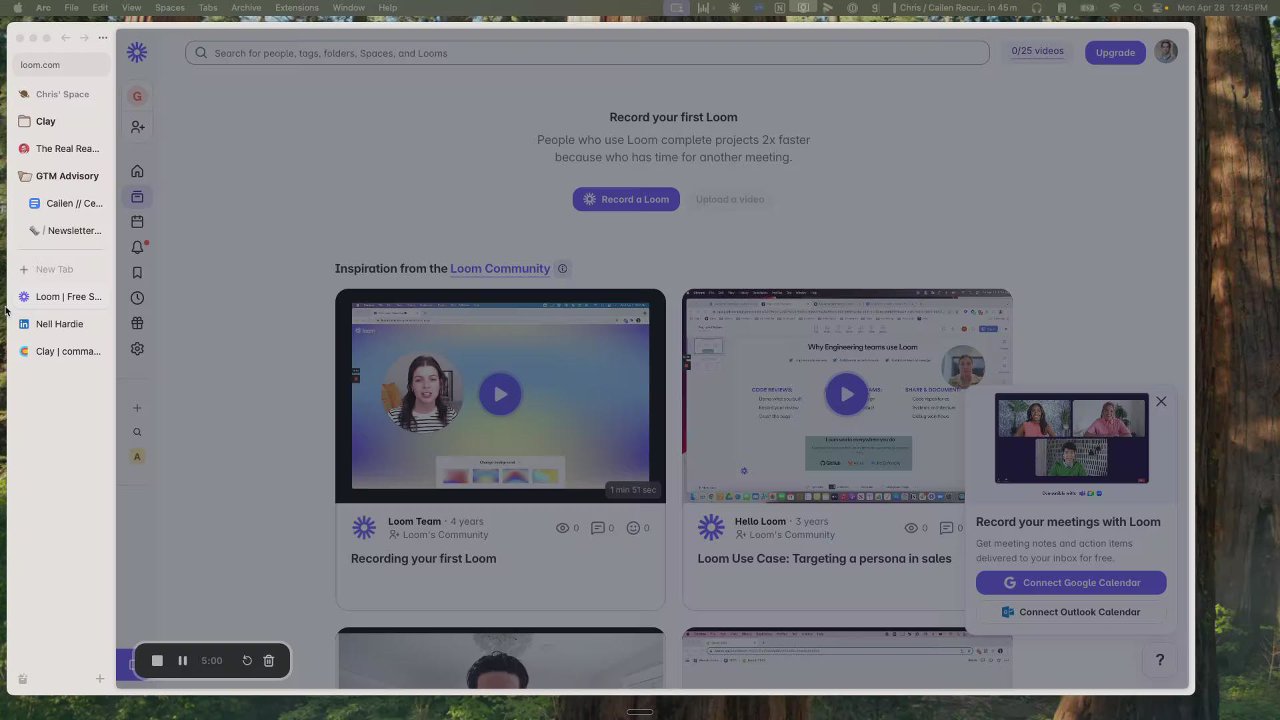This screenshot has width=1280, height=720.
Task: Open the user profile avatar menu
Action: pos(1166,52)
